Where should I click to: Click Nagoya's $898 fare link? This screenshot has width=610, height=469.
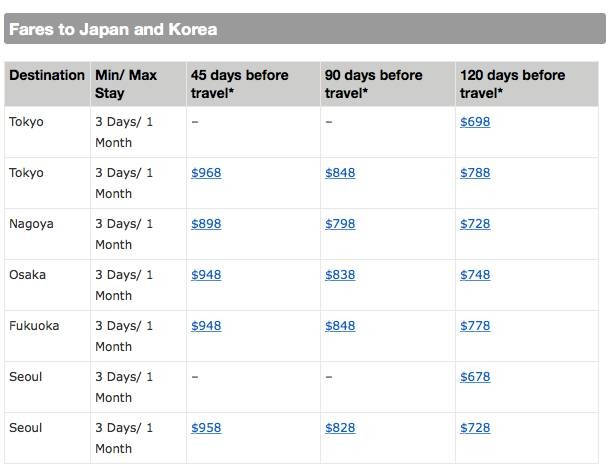[206, 224]
